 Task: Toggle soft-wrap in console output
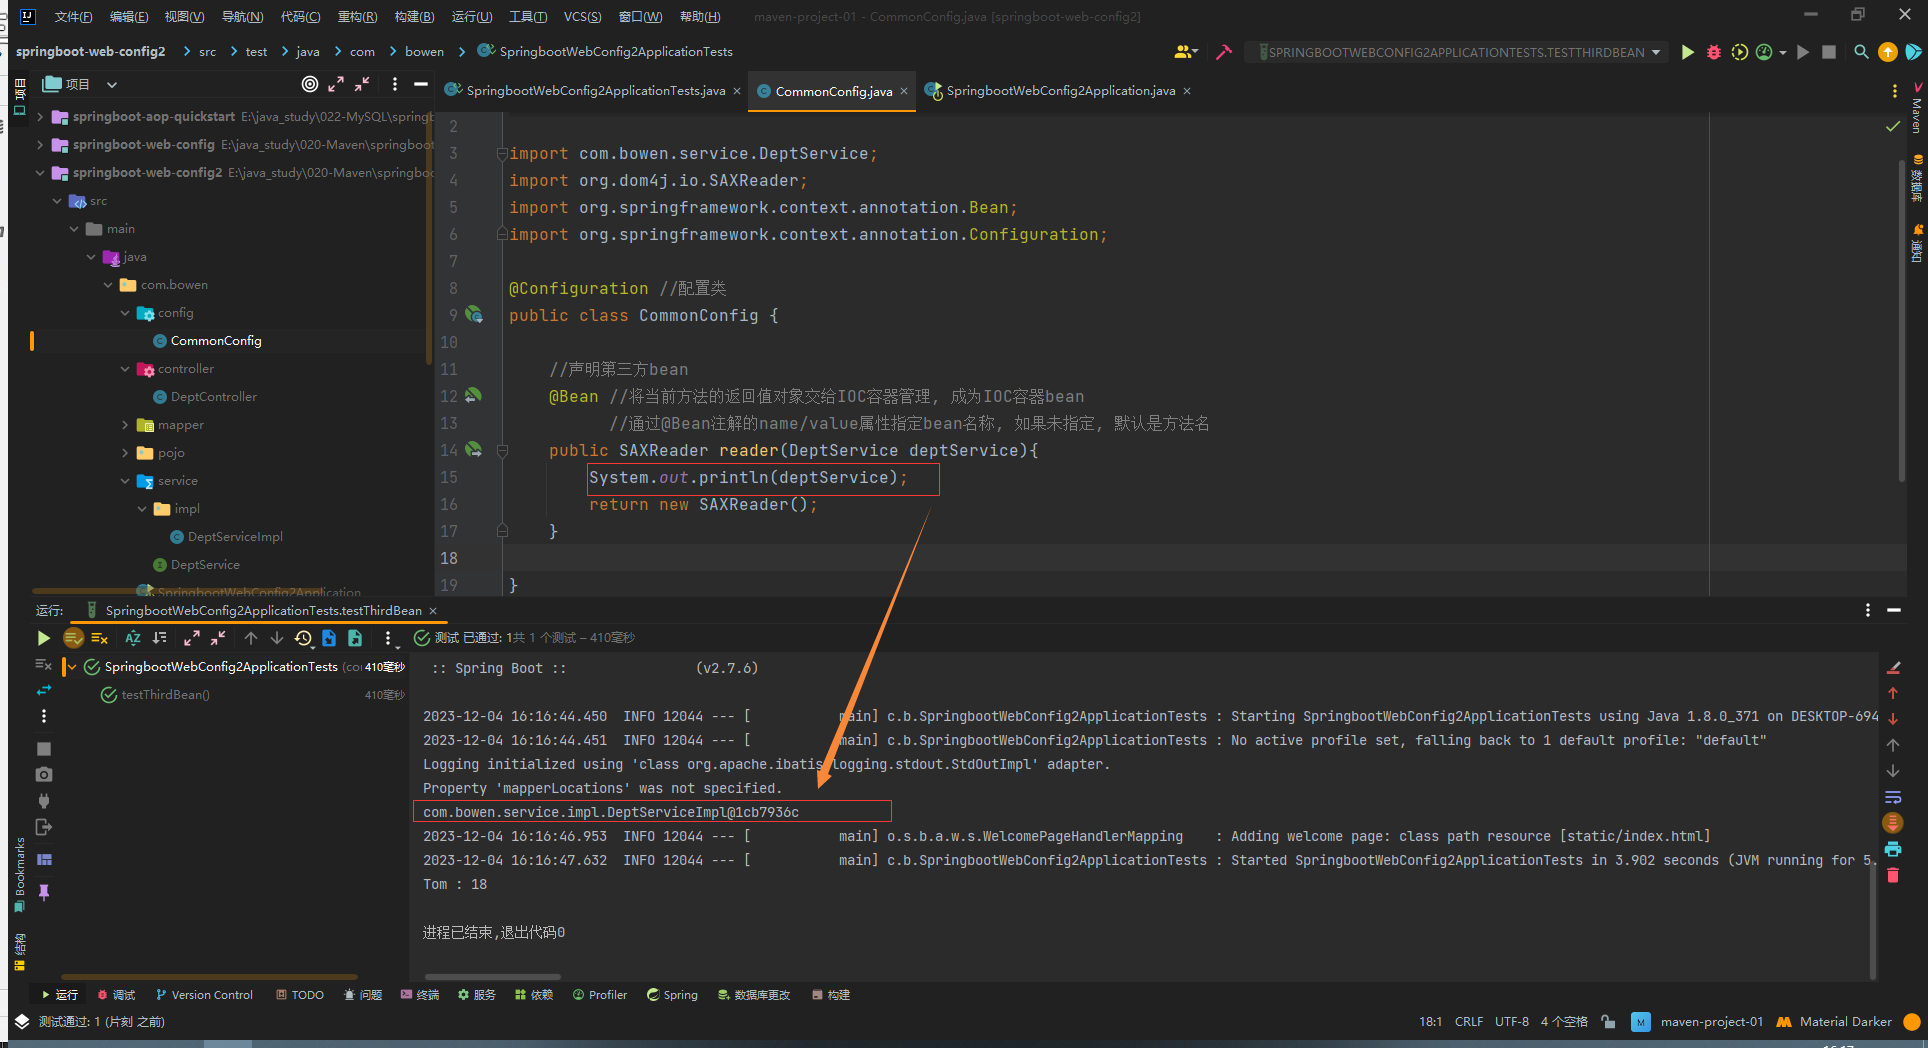pyautogui.click(x=1893, y=797)
